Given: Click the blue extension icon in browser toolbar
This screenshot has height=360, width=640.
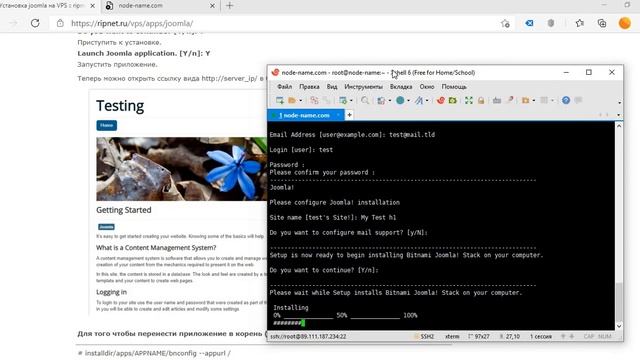Looking at the screenshot, I should click(529, 23).
